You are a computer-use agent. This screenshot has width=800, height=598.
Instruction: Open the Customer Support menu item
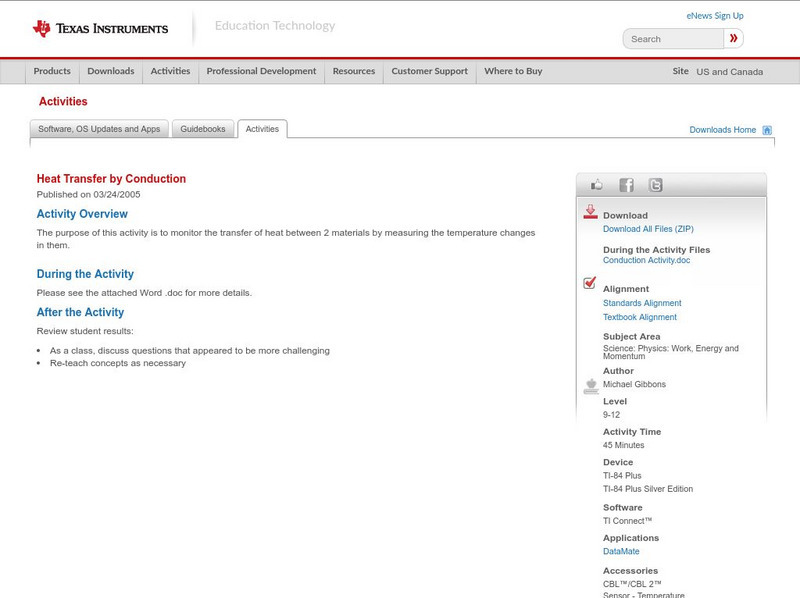(429, 72)
